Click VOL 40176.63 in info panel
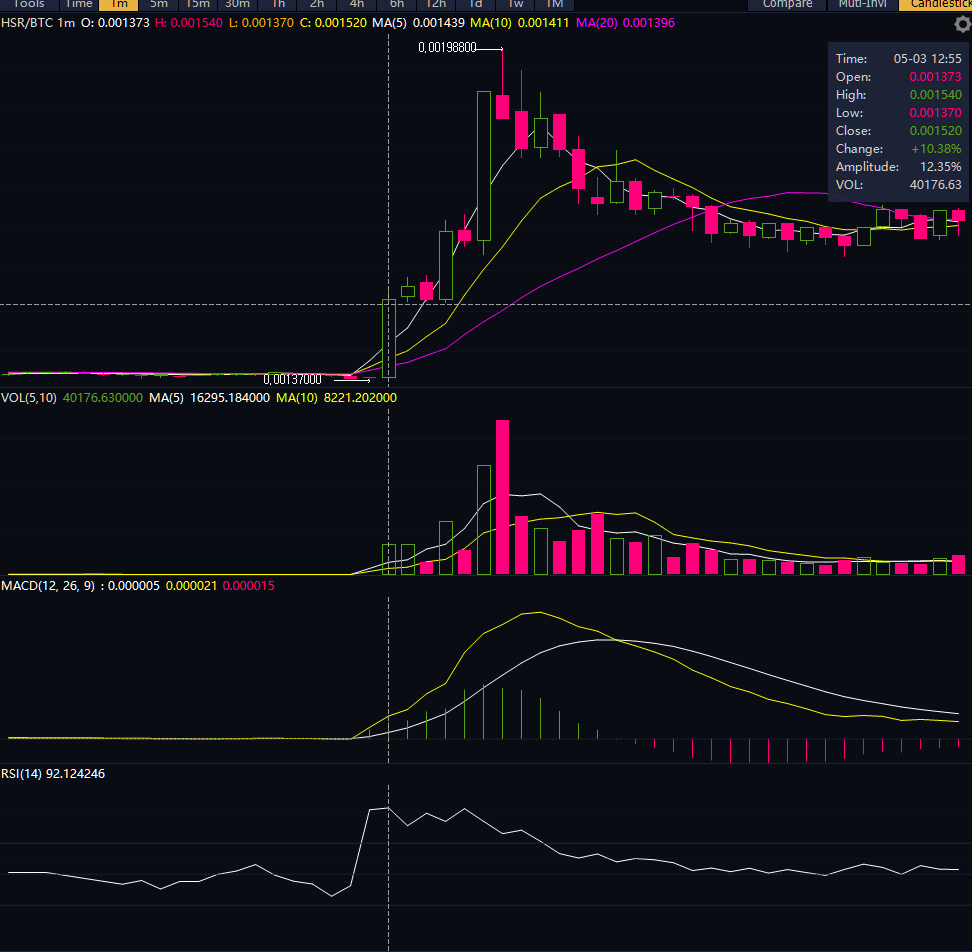The width and height of the screenshot is (972, 952). coord(898,185)
